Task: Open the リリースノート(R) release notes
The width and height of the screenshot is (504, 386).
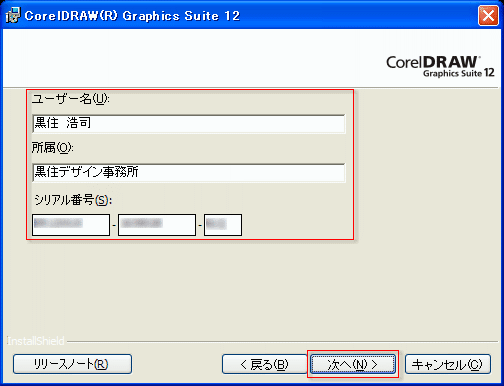Action: tap(72, 364)
